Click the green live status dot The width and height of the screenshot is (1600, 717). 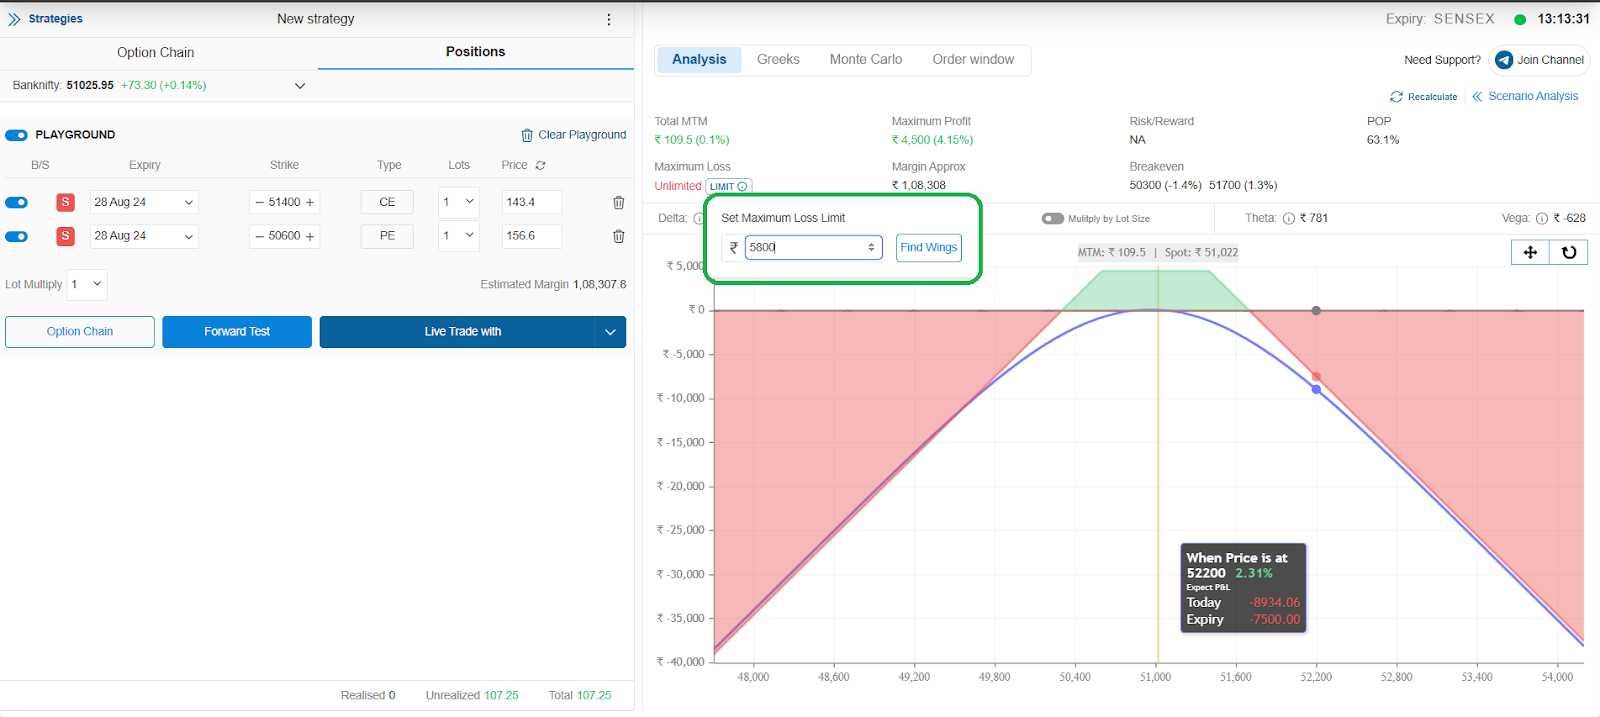point(1520,19)
